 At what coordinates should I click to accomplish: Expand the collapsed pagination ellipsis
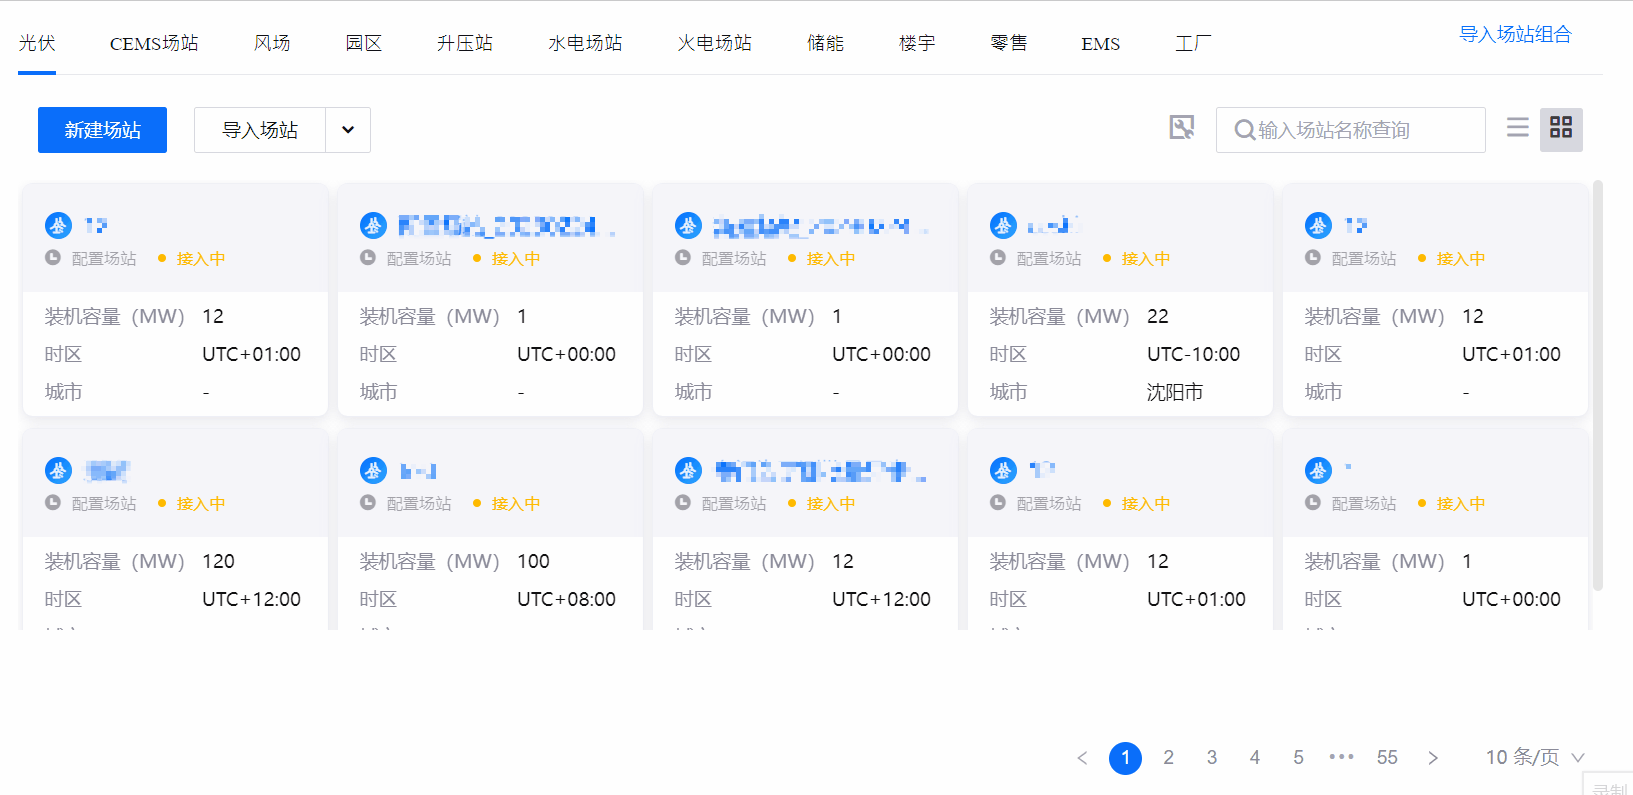tap(1341, 758)
